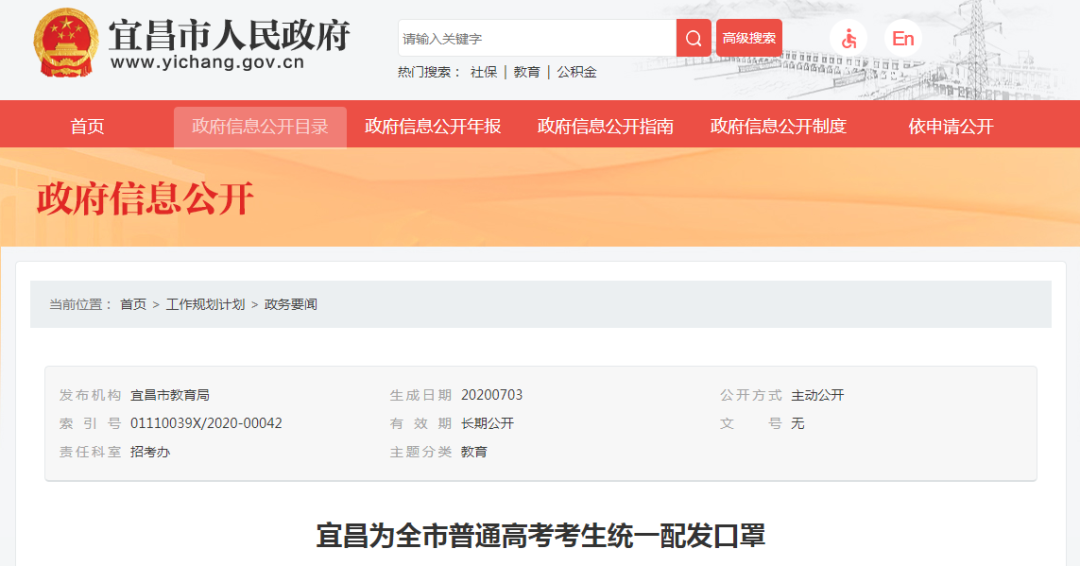Click the 高级搜索 advanced search button
Viewport: 1080px width, 566px height.
point(749,38)
